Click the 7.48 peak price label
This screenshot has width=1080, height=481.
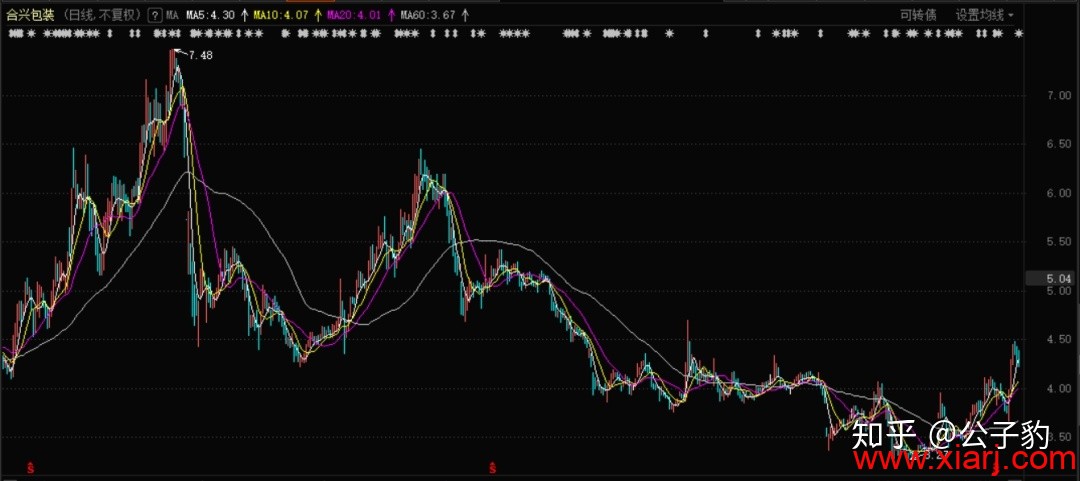click(200, 56)
